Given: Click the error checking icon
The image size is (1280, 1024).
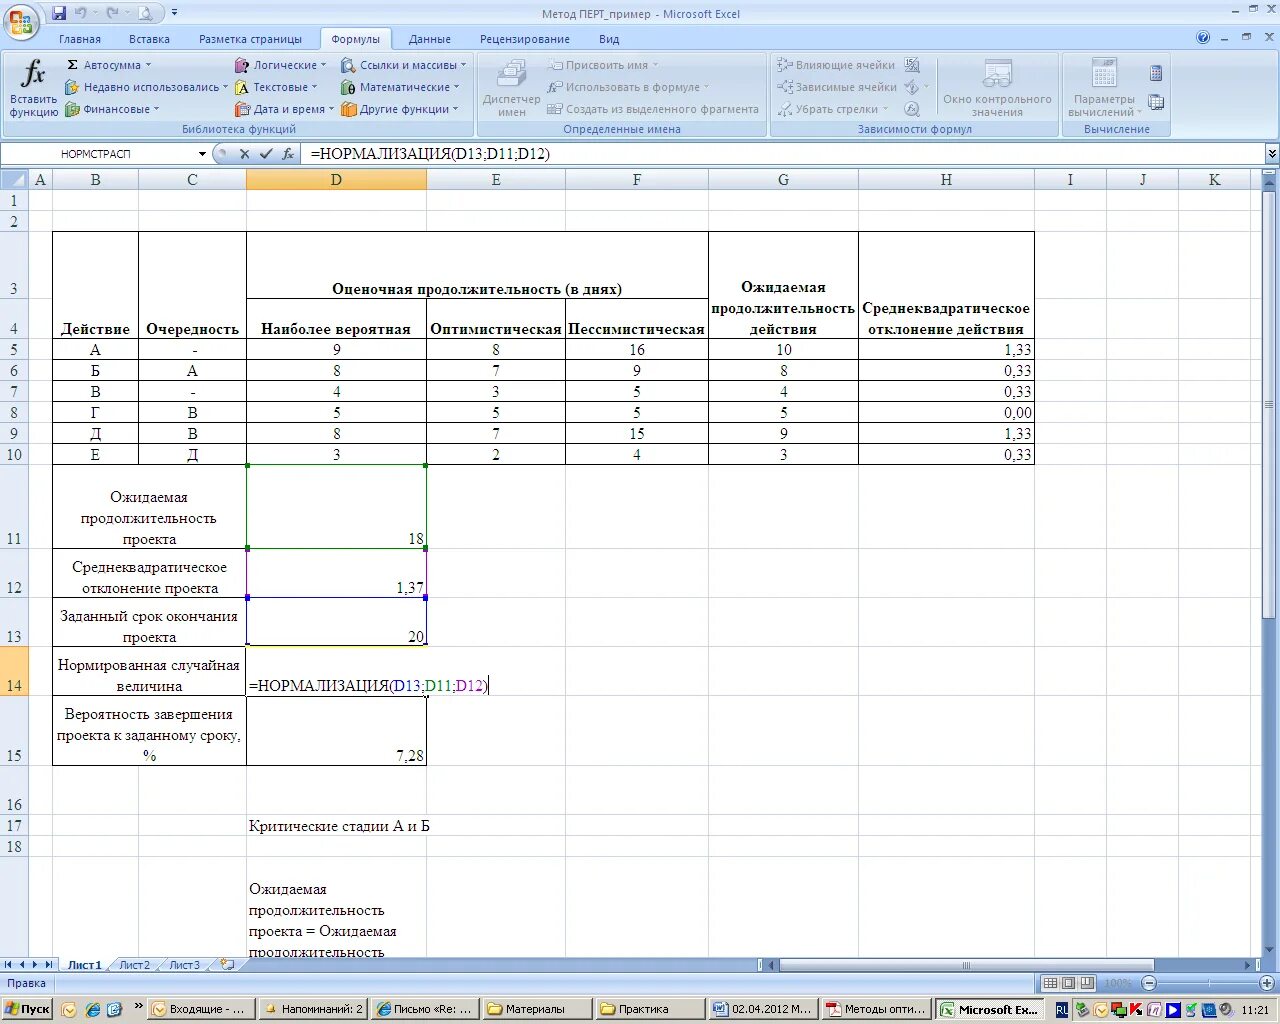Looking at the screenshot, I should click(912, 87).
